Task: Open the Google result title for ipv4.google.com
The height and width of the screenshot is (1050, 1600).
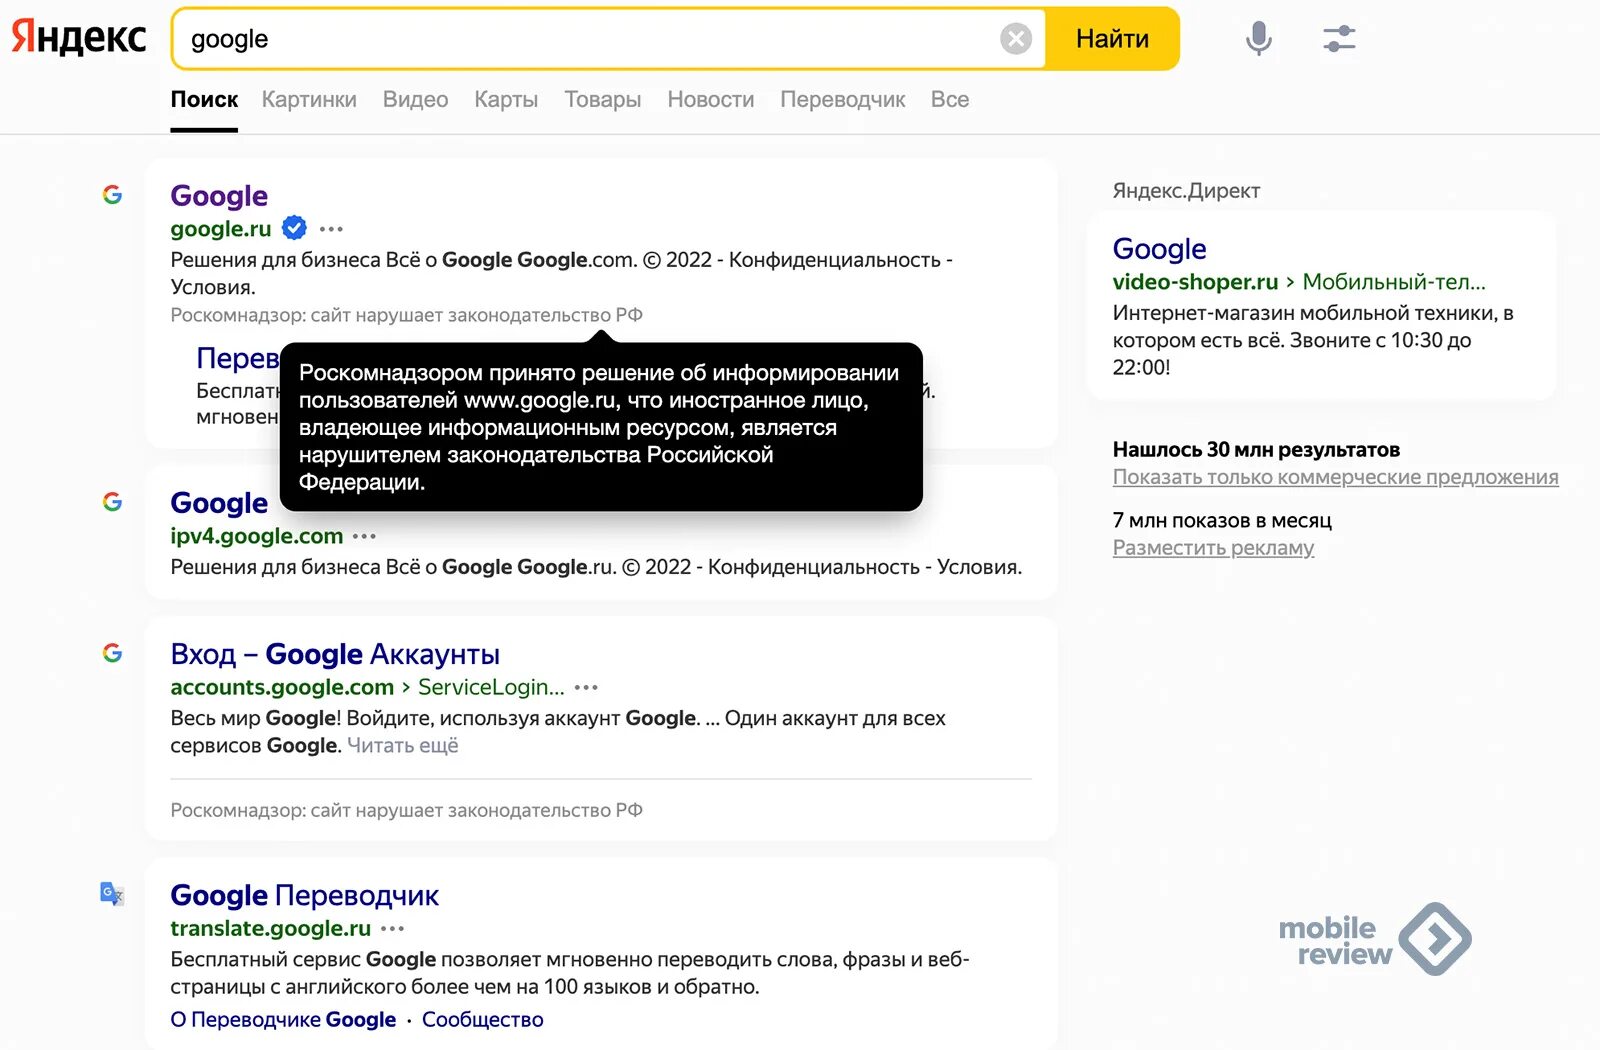Action: point(219,502)
